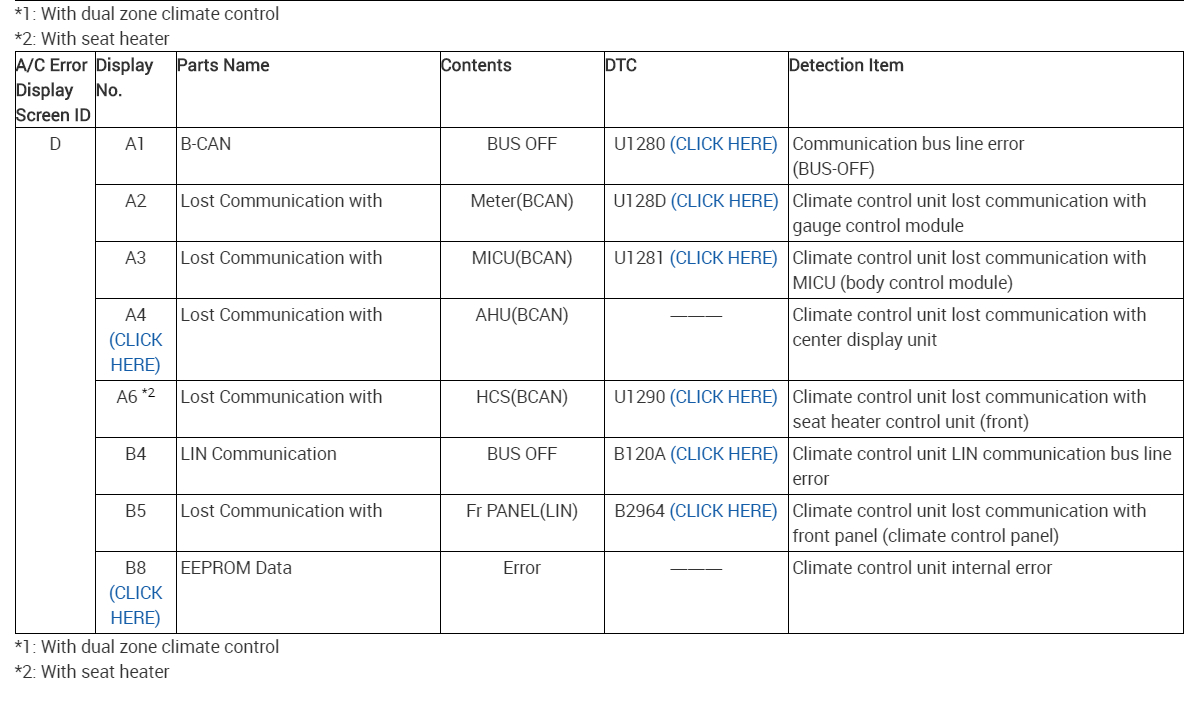Select the HCS(BCAN) contents cell
The height and width of the screenshot is (715, 1204).
pos(522,397)
